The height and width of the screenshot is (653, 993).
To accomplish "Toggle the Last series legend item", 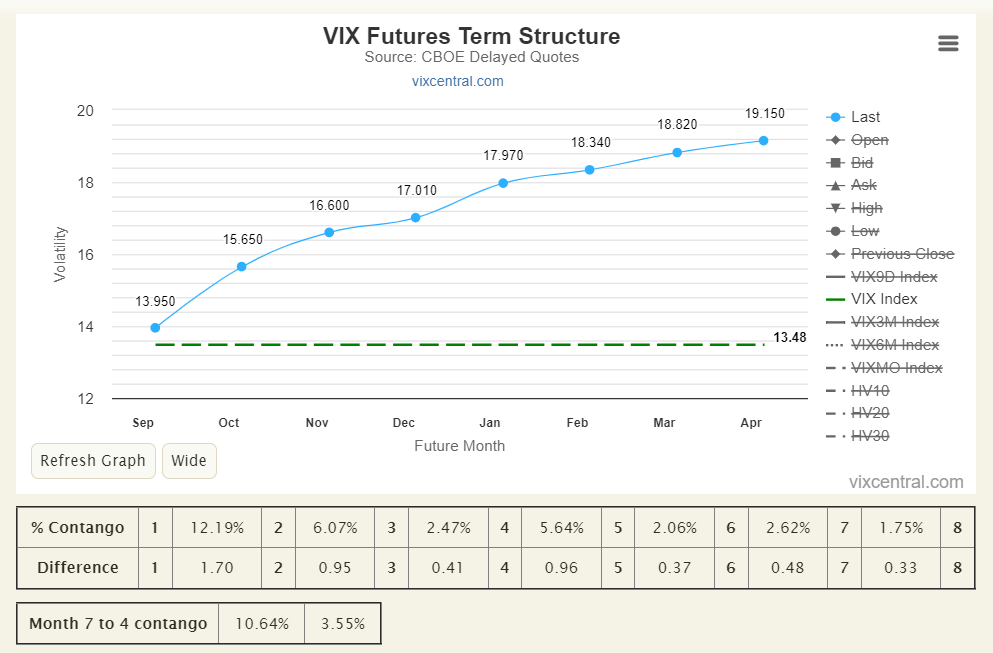I will (x=853, y=117).
